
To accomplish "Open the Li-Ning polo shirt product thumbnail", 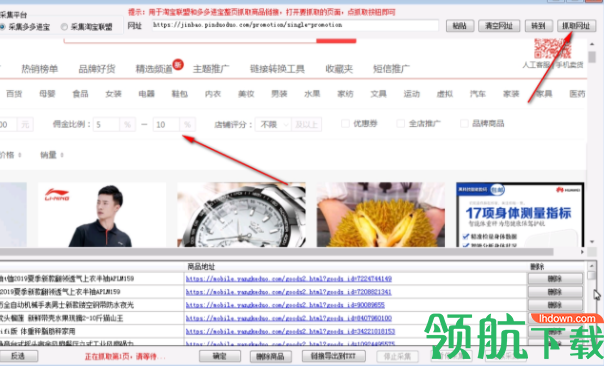I will [102, 215].
